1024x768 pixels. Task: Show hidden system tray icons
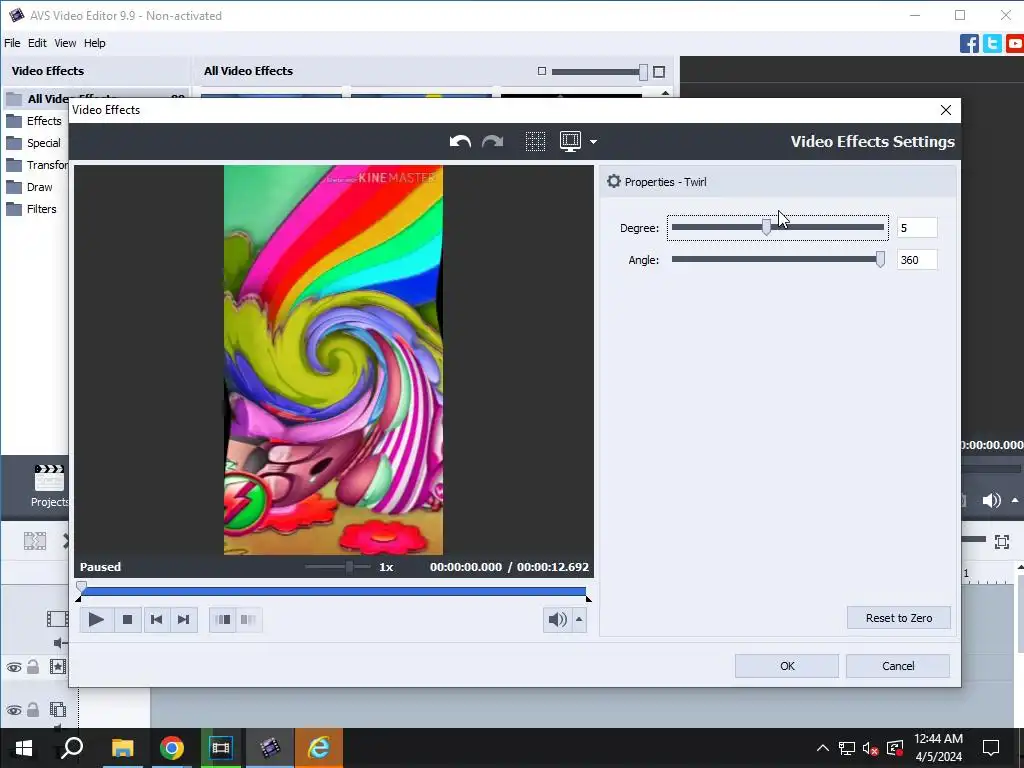pyautogui.click(x=823, y=748)
